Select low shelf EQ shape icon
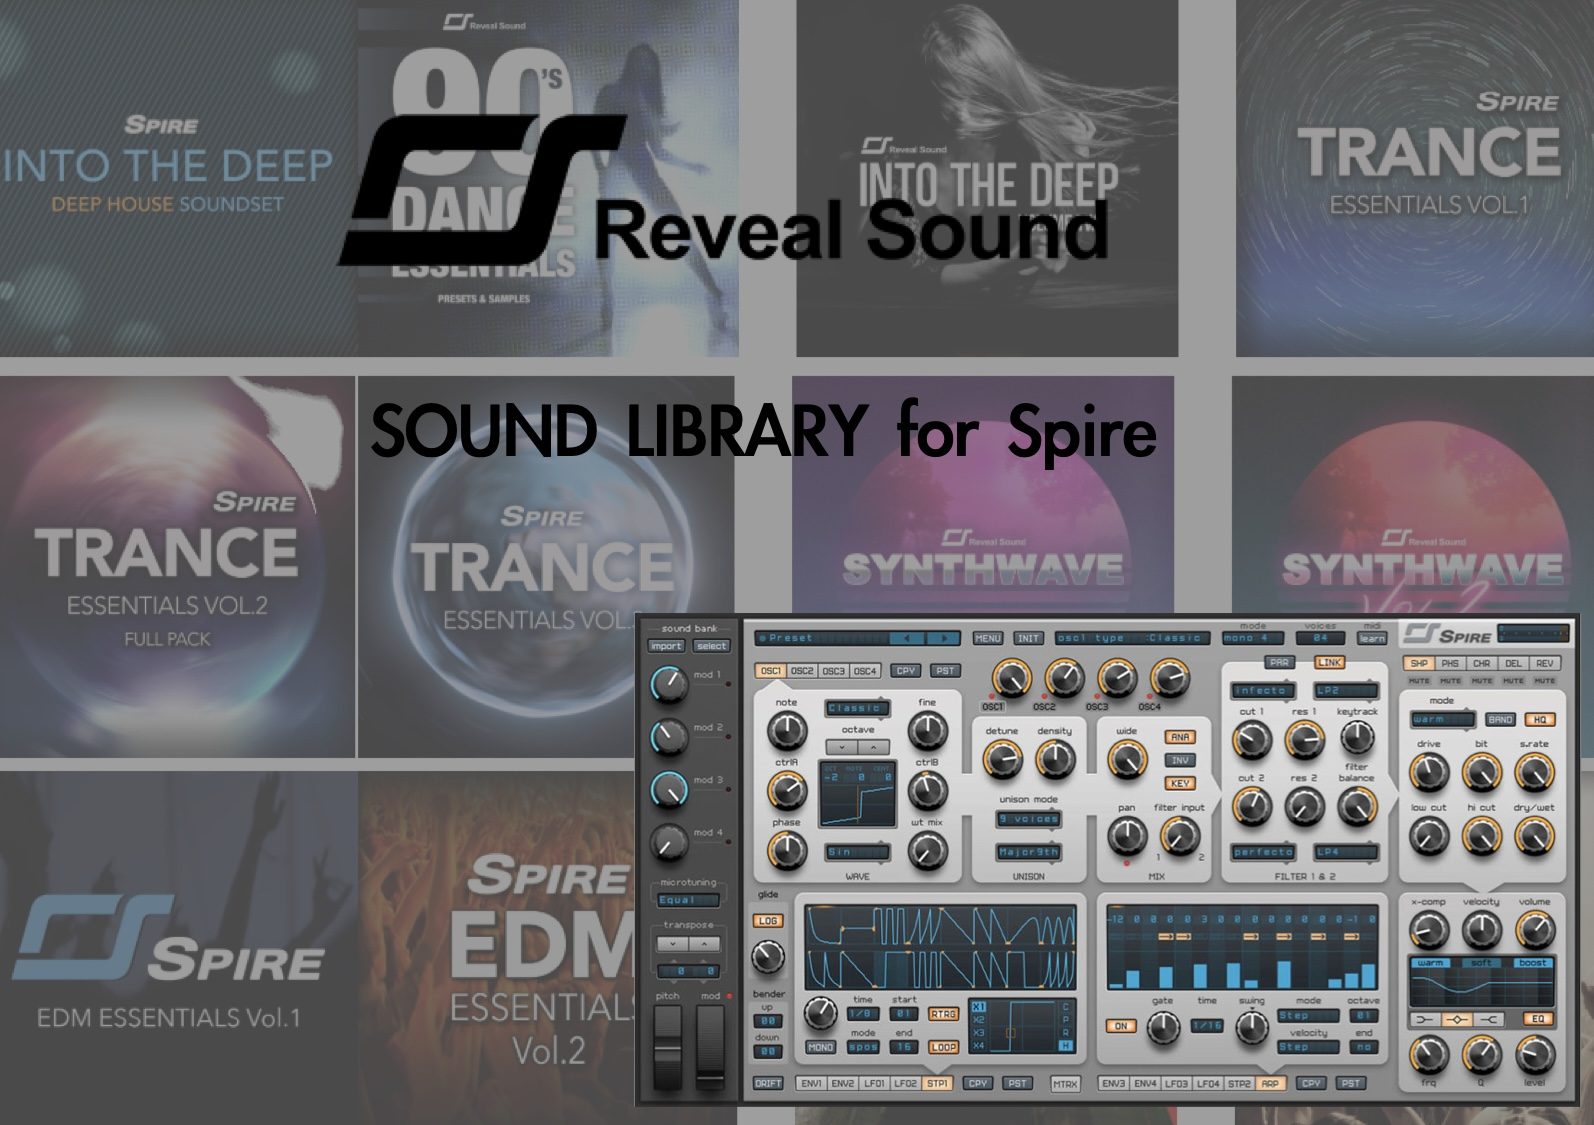 click(x=1424, y=1019)
